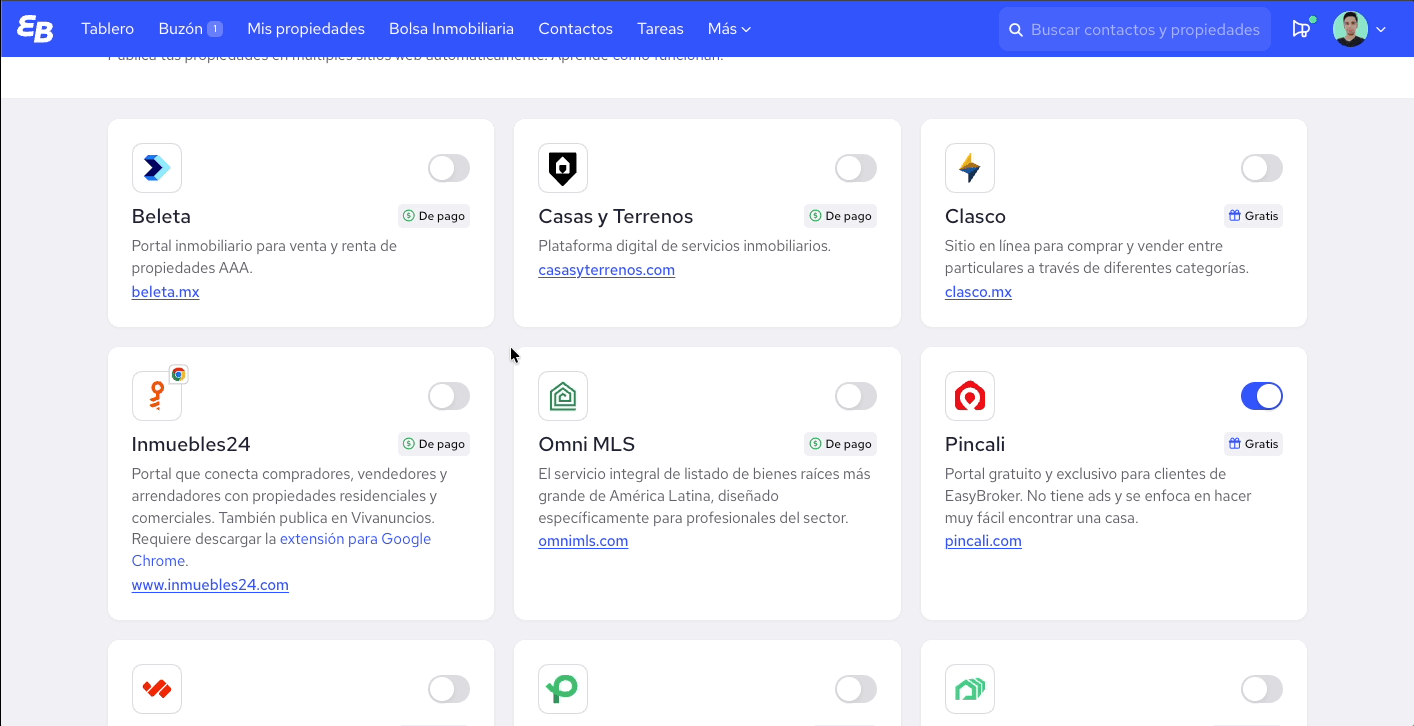Click the Pincali portal logo
This screenshot has width=1414, height=726.
pos(970,396)
